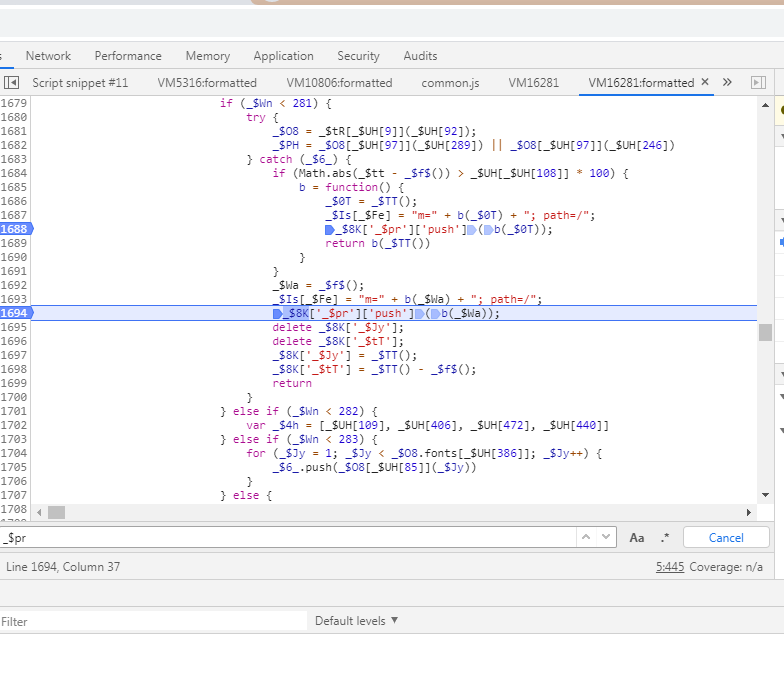Click breakpoint marker on line 1694
This screenshot has height=684, width=784.
tap(15, 313)
